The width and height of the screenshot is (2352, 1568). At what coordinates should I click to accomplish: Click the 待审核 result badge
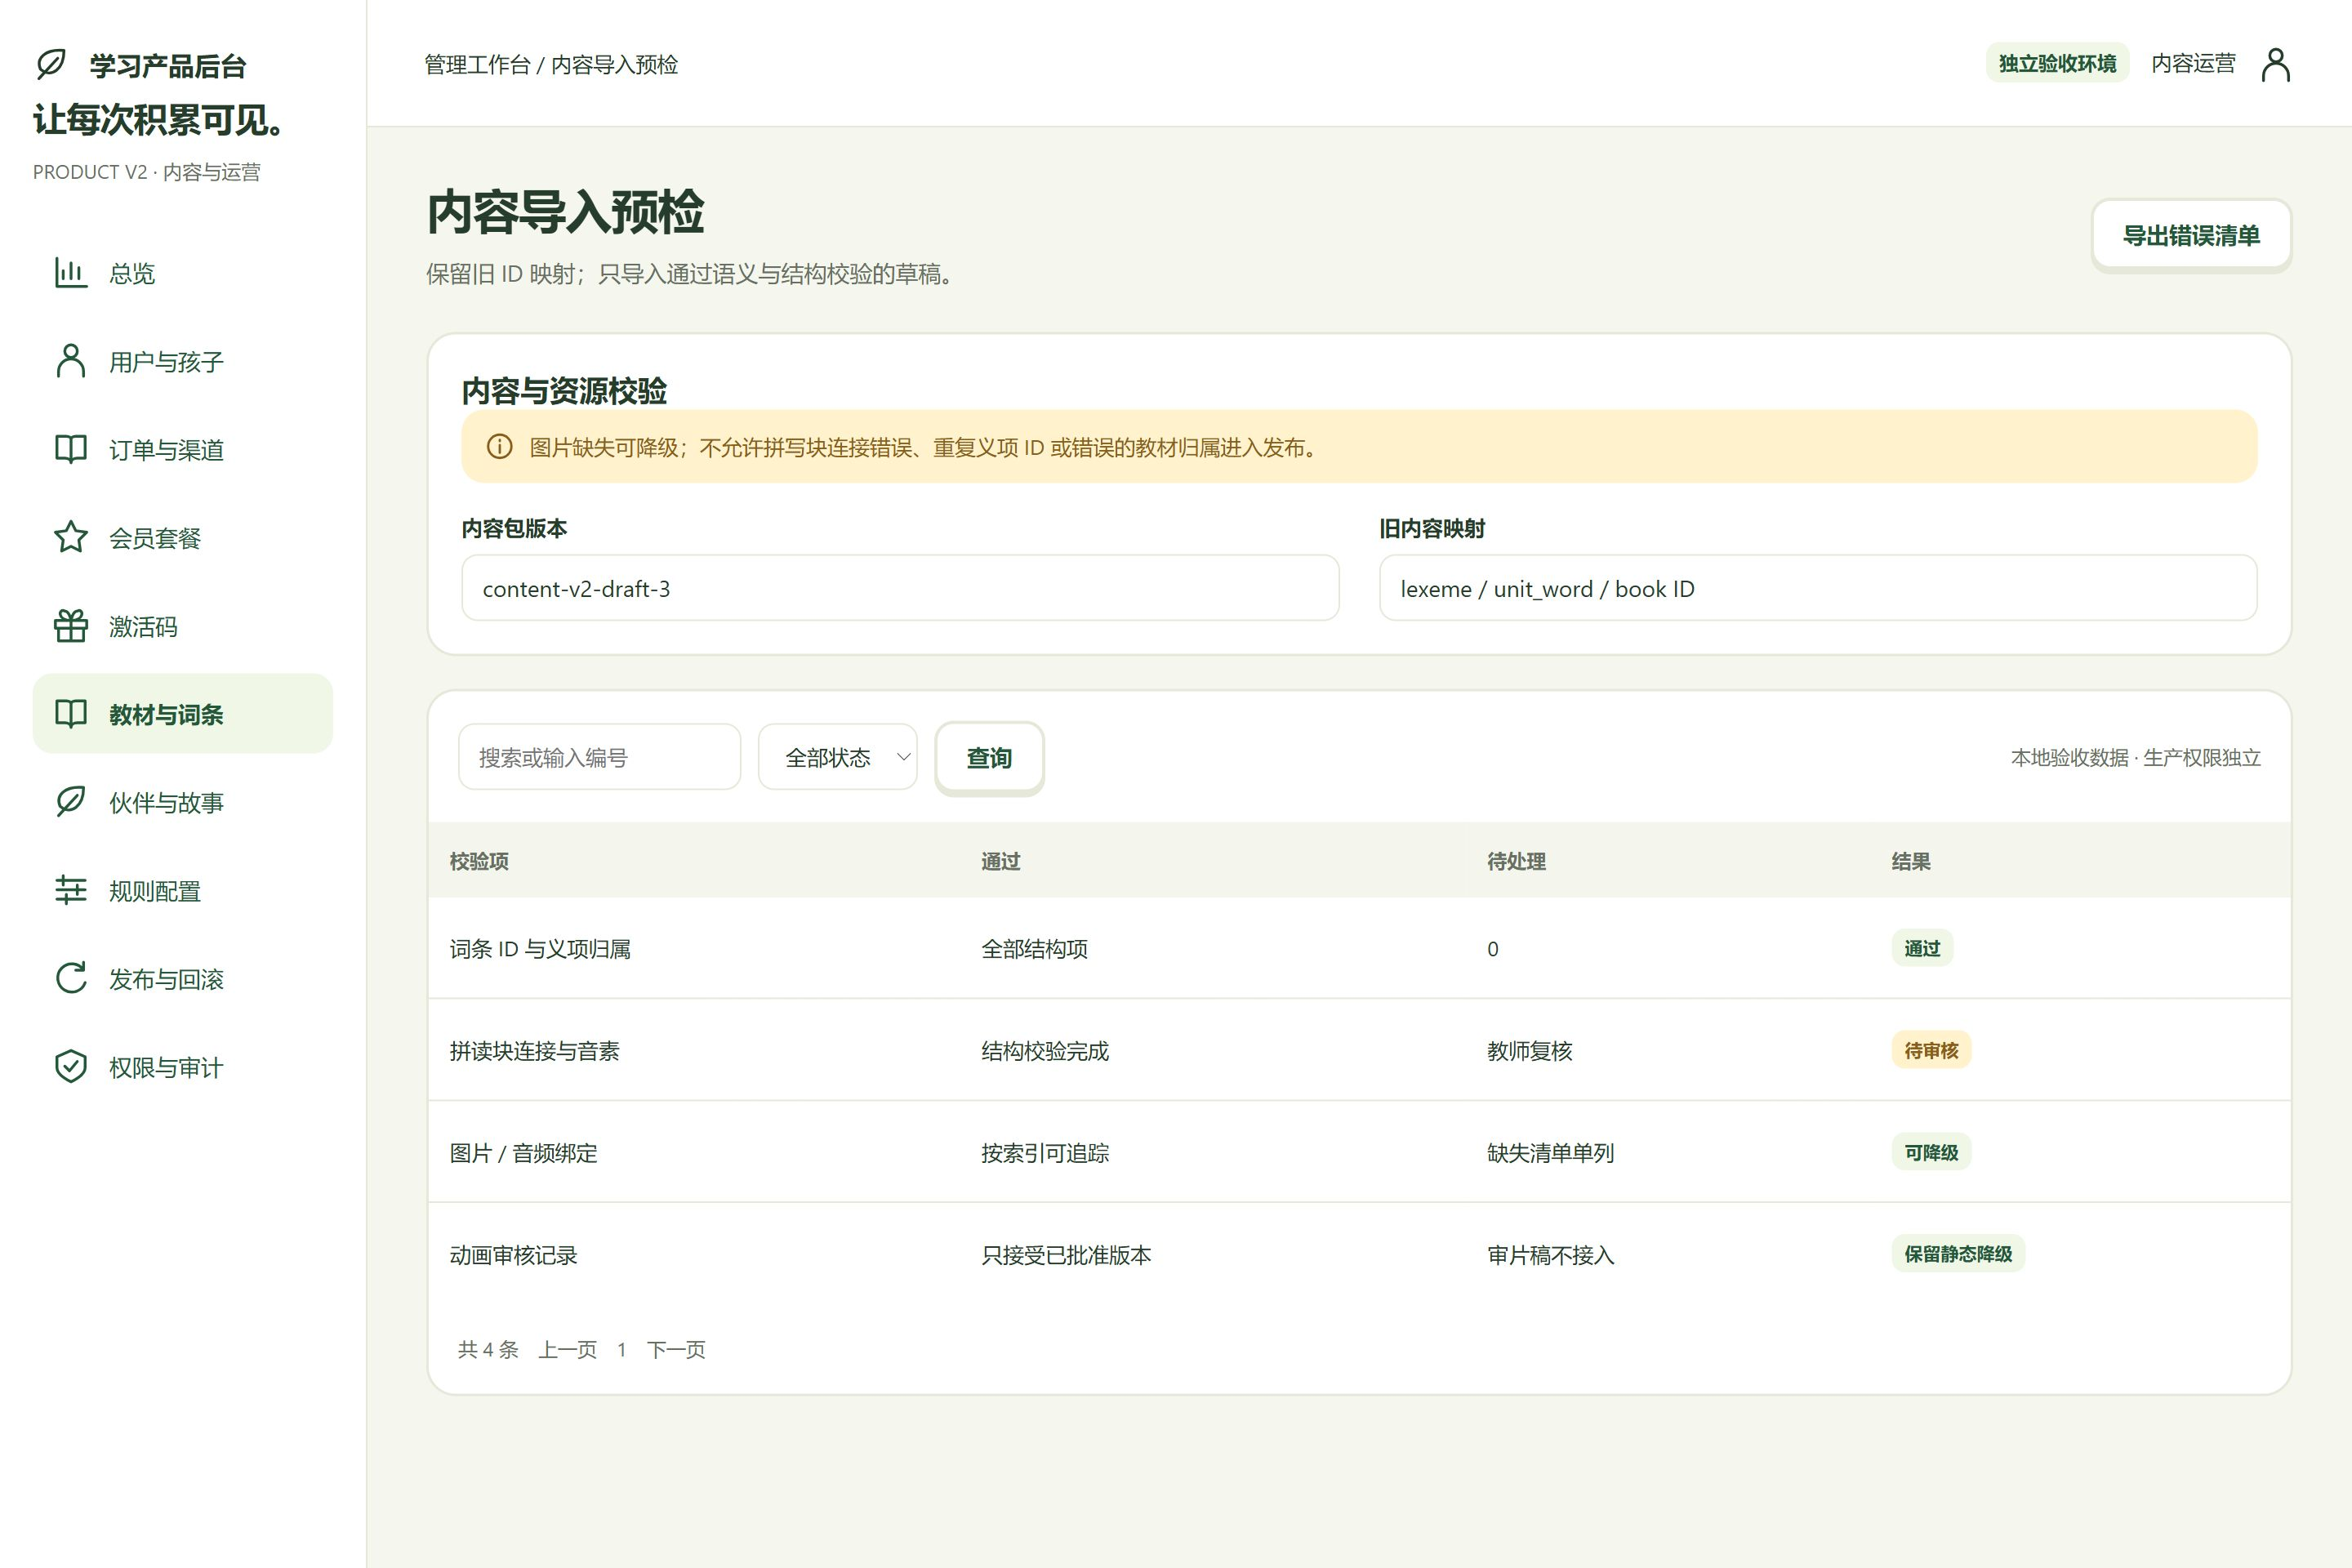[x=1930, y=1050]
